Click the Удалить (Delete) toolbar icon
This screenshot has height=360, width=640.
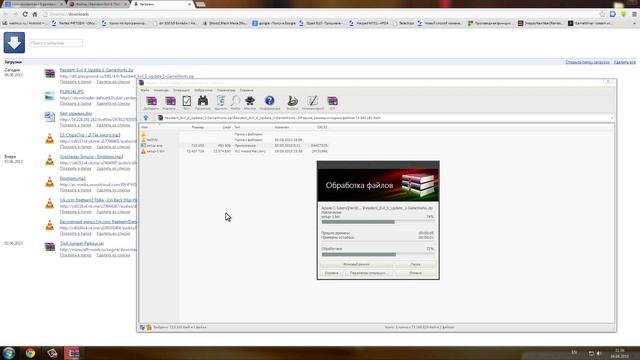click(220, 101)
